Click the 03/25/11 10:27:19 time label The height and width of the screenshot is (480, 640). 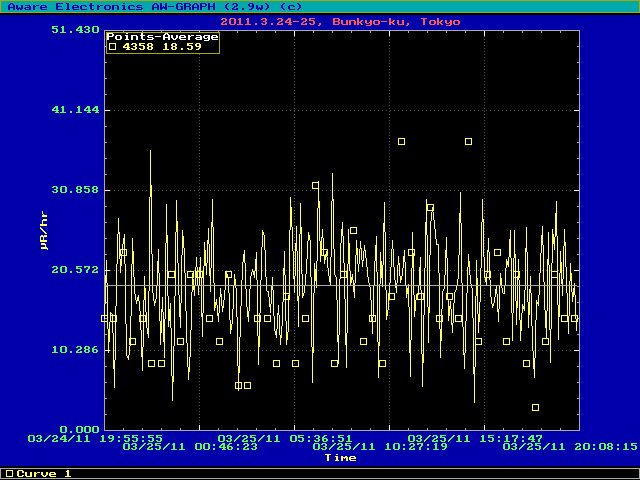pos(380,447)
